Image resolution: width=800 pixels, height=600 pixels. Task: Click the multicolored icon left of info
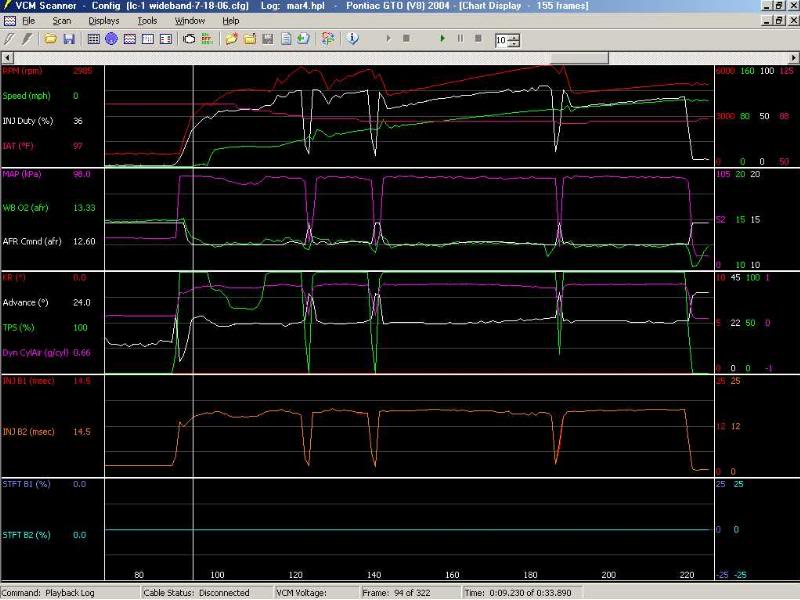328,39
